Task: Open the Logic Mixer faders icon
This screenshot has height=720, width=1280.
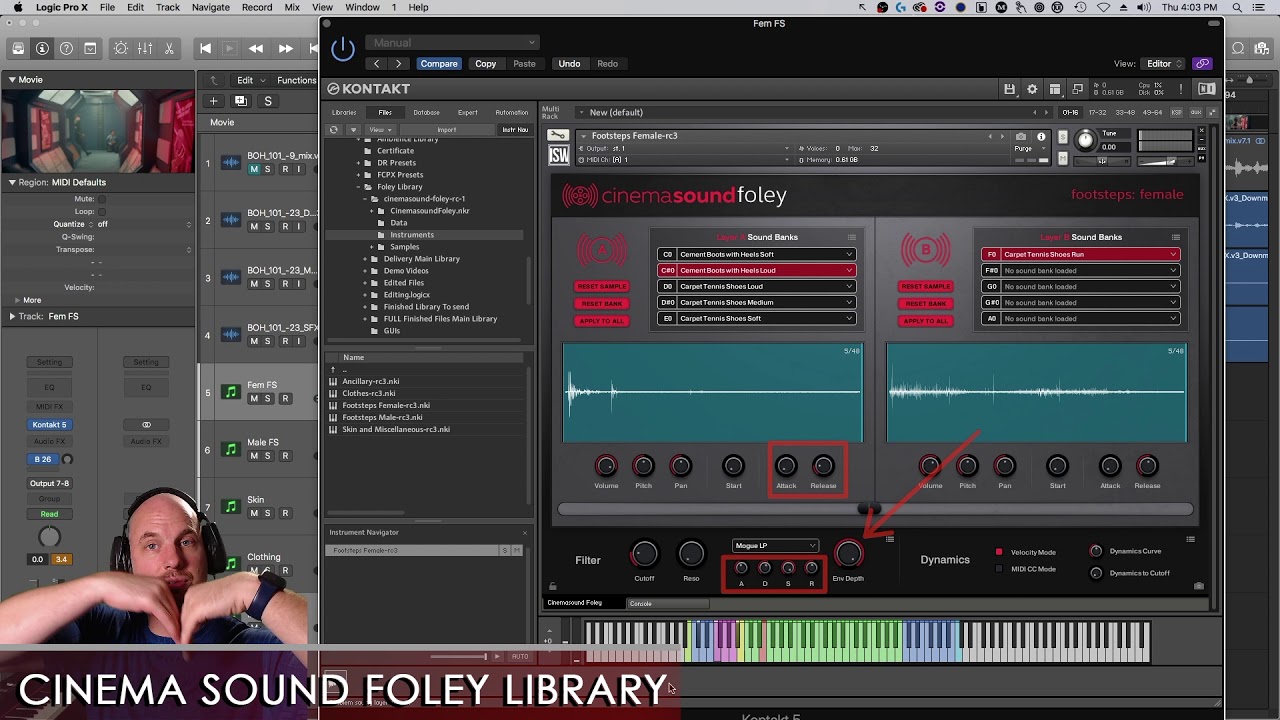Action: [145, 48]
